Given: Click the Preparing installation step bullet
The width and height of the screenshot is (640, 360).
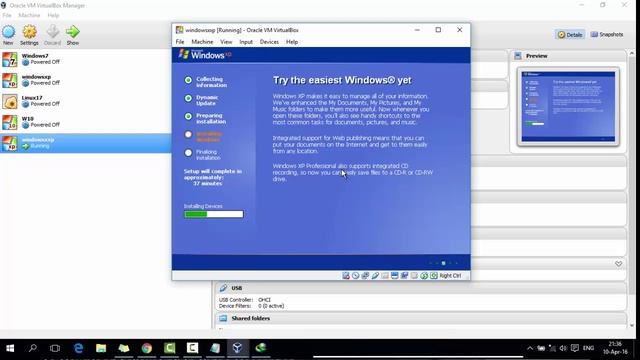Looking at the screenshot, I should (188, 116).
